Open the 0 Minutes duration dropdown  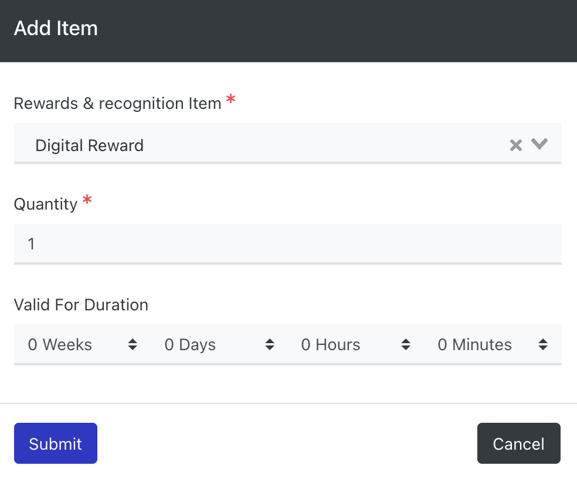(493, 345)
